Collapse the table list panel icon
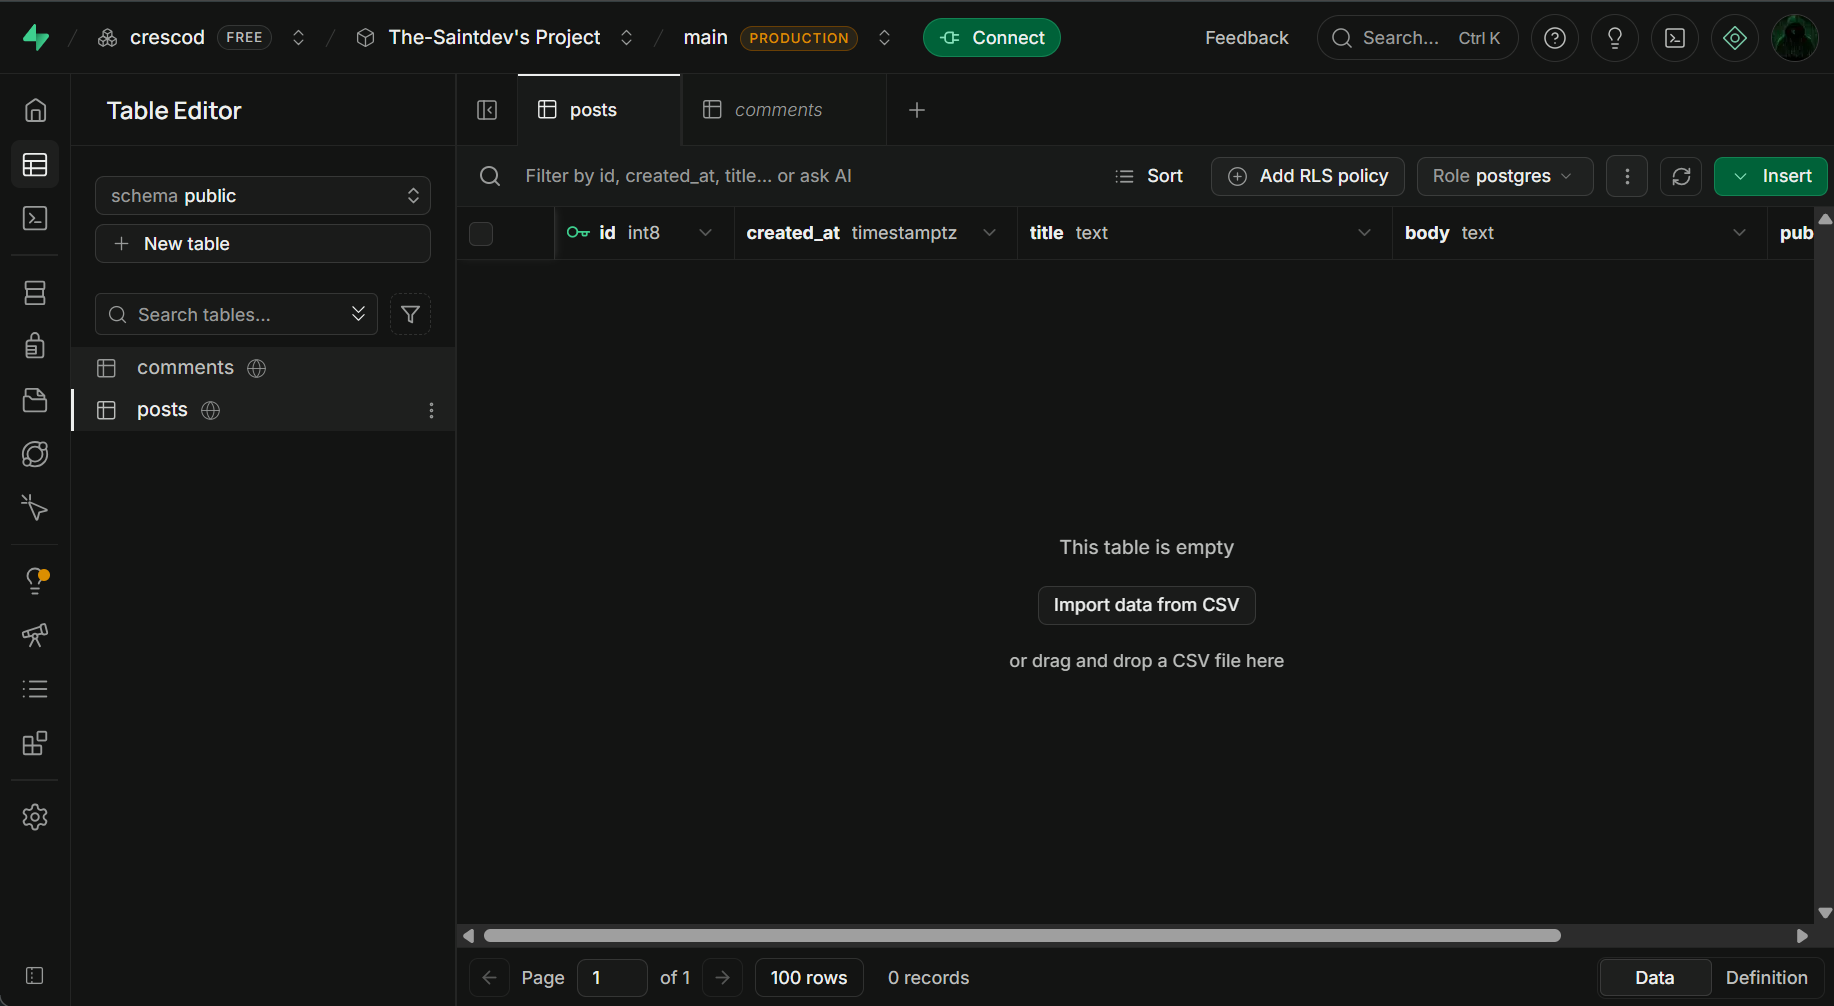 [x=487, y=110]
